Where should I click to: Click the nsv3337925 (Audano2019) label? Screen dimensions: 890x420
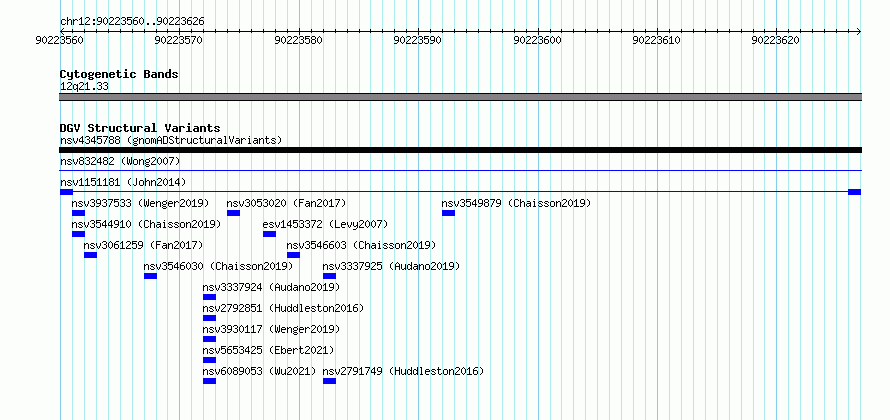tap(391, 266)
